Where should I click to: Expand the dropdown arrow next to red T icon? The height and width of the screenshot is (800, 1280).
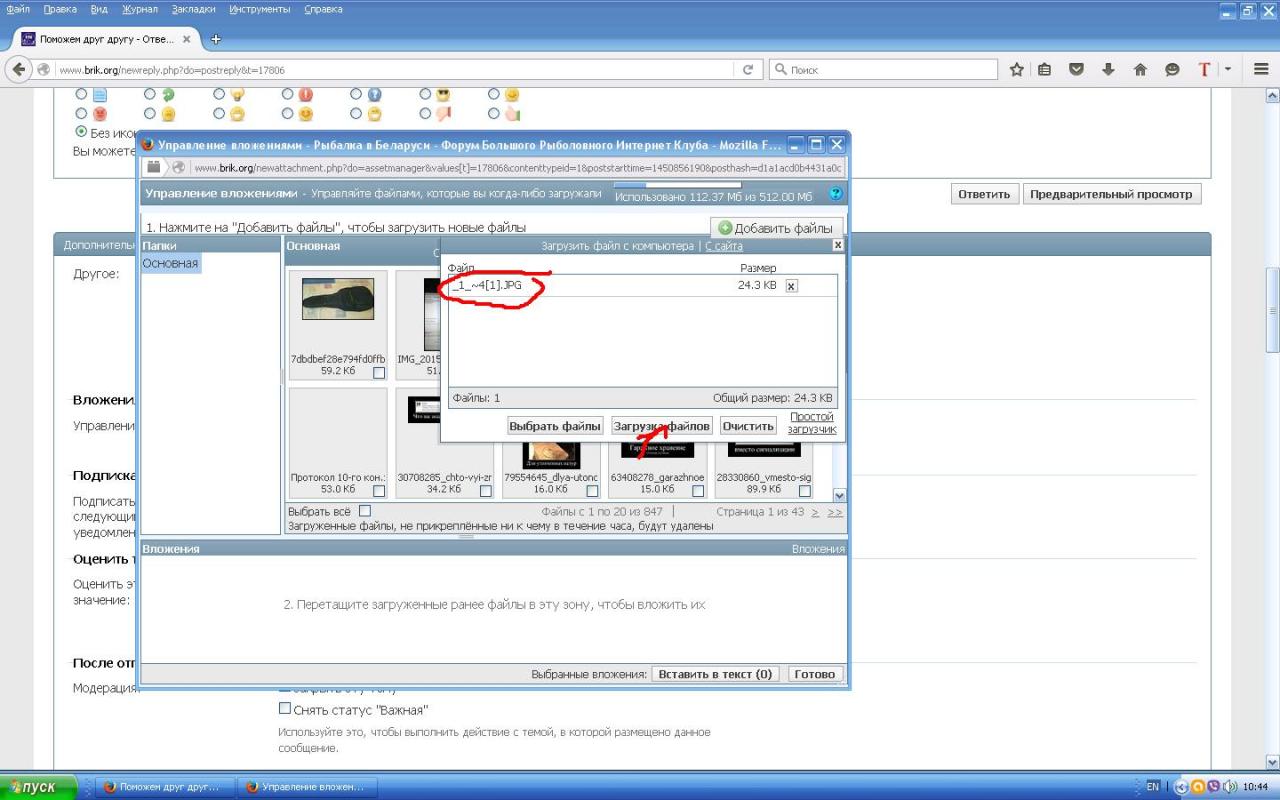coord(1227,70)
